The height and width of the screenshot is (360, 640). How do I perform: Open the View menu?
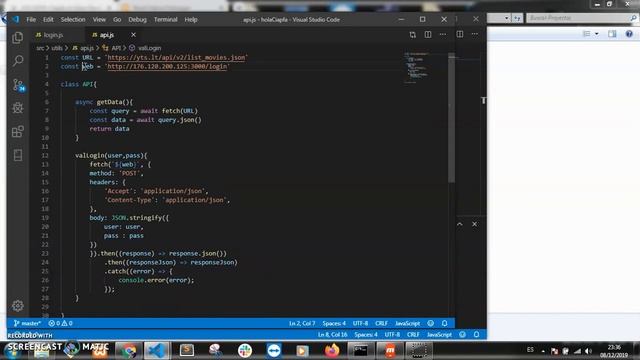tap(99, 20)
